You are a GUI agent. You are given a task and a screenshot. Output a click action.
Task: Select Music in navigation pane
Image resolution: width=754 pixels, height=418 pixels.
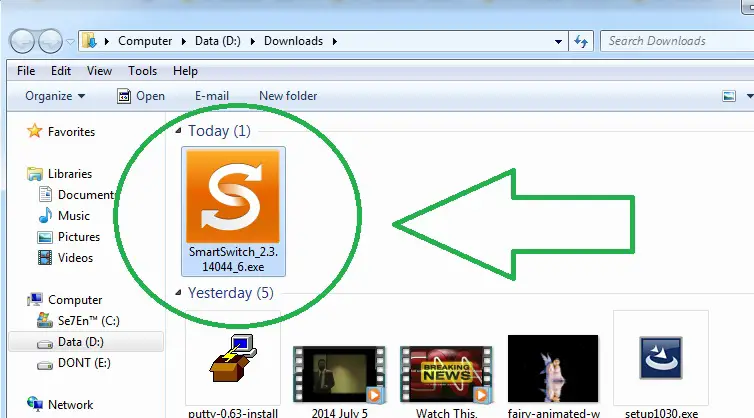pyautogui.click(x=74, y=215)
